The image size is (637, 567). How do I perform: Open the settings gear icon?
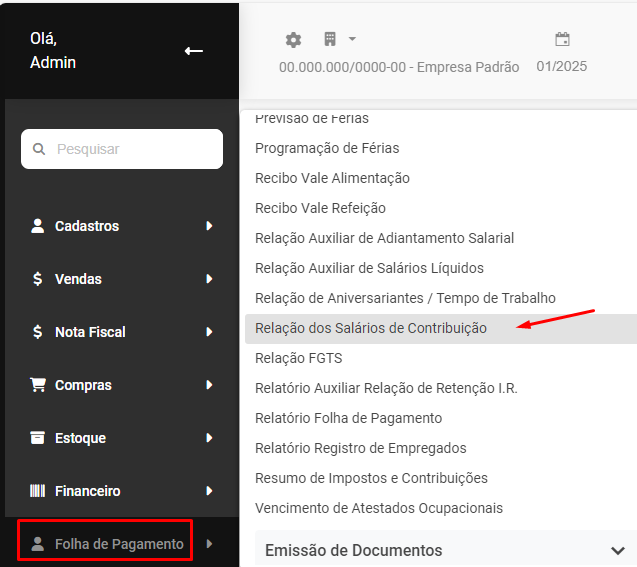[293, 40]
